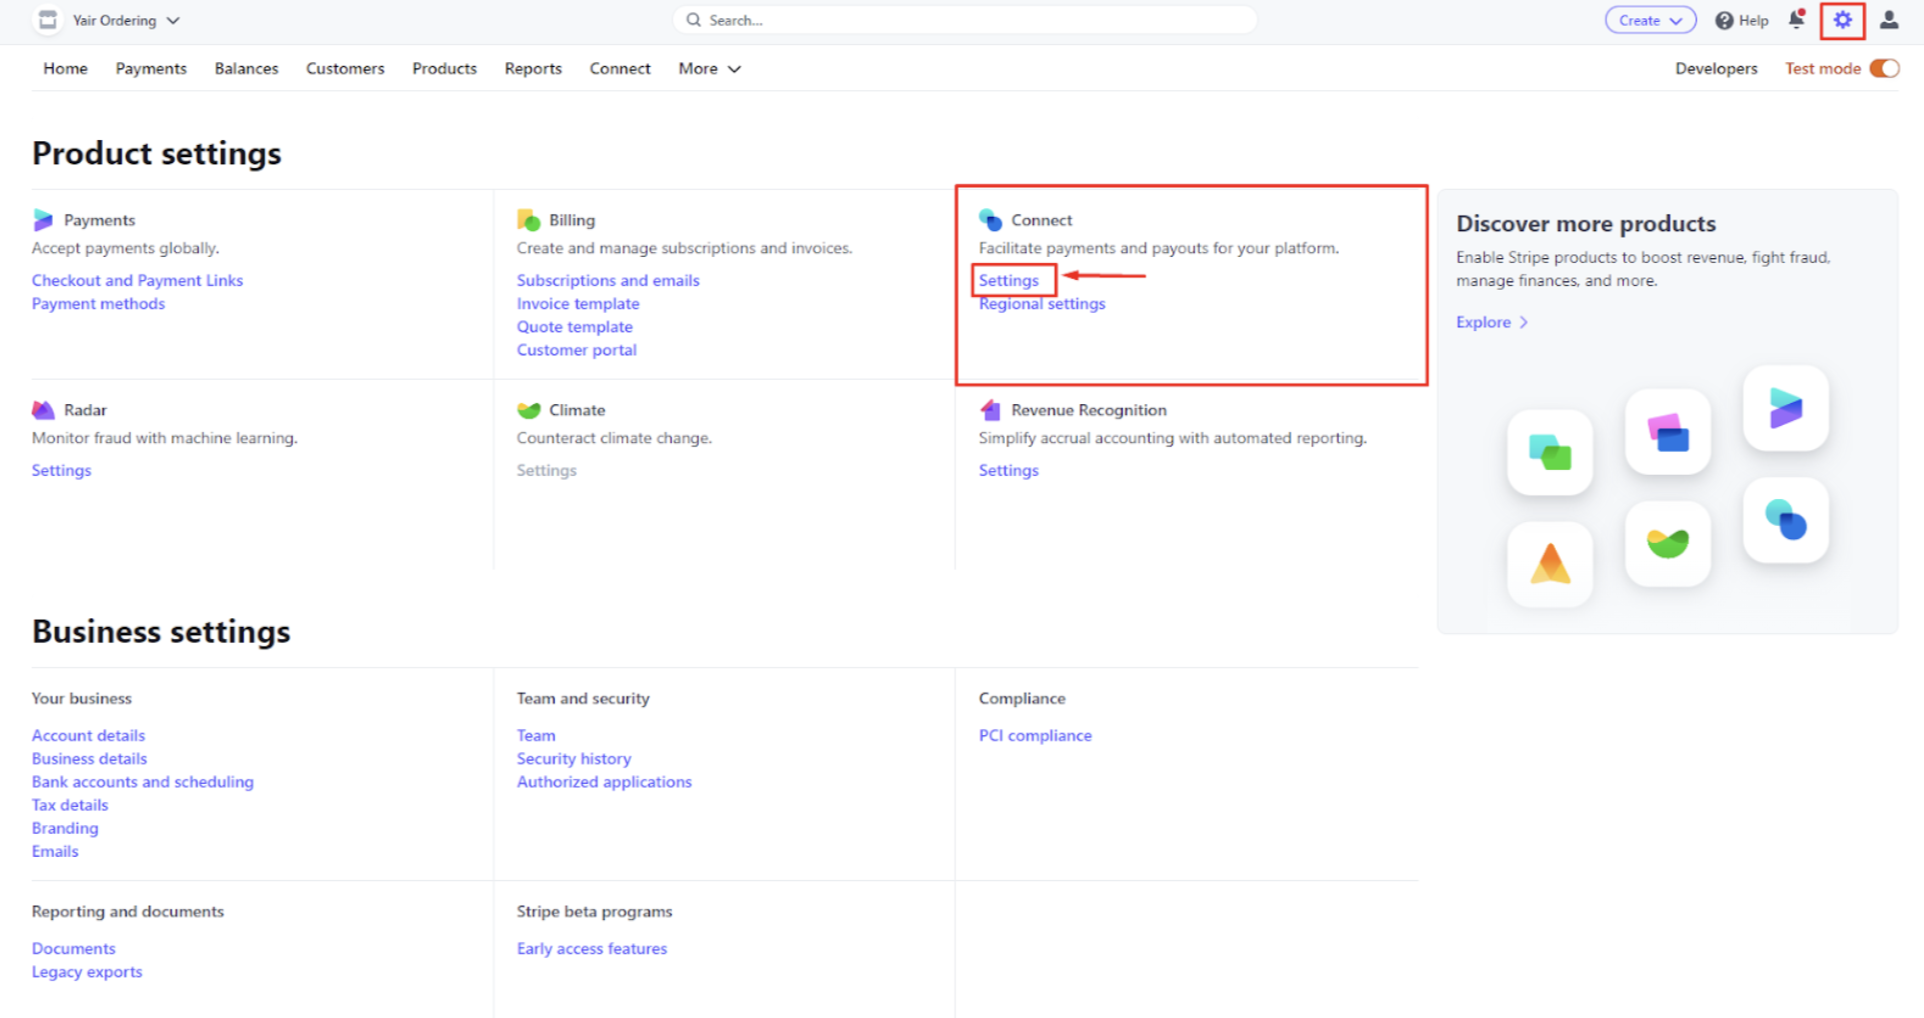This screenshot has height=1018, width=1924.
Task: Open the user profile icon
Action: [1889, 20]
